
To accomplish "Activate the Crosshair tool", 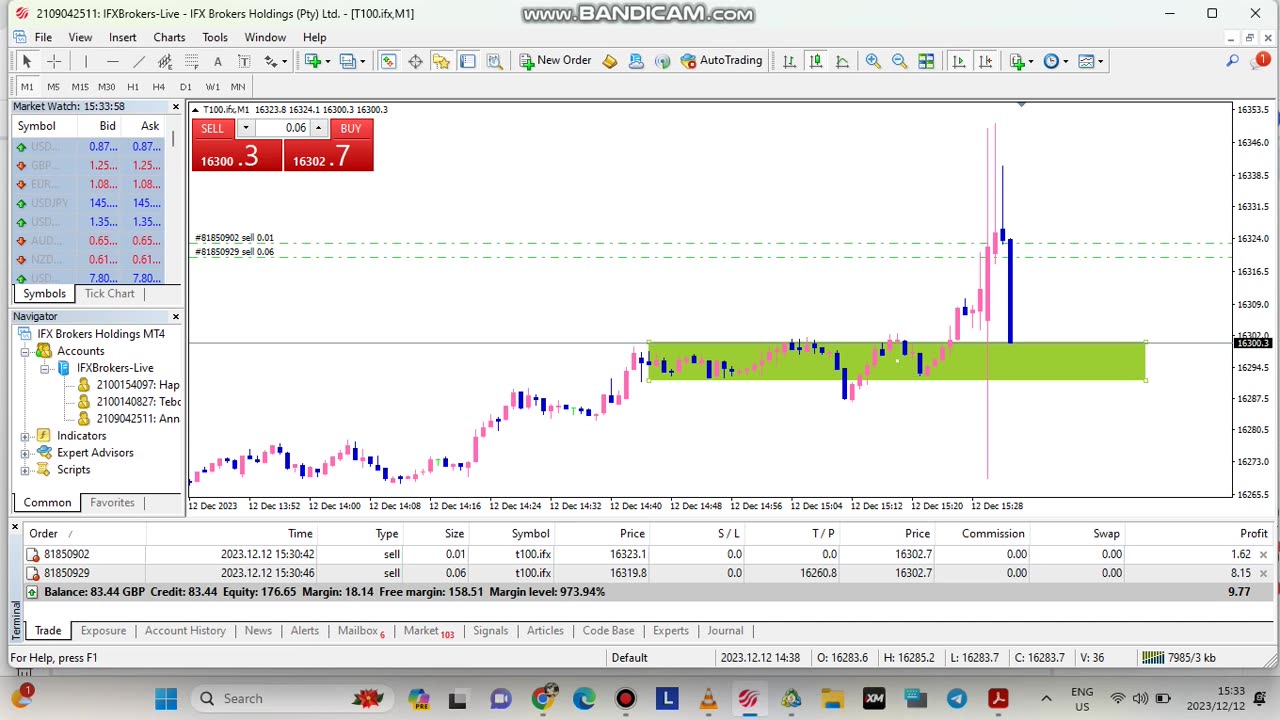I will pos(54,61).
